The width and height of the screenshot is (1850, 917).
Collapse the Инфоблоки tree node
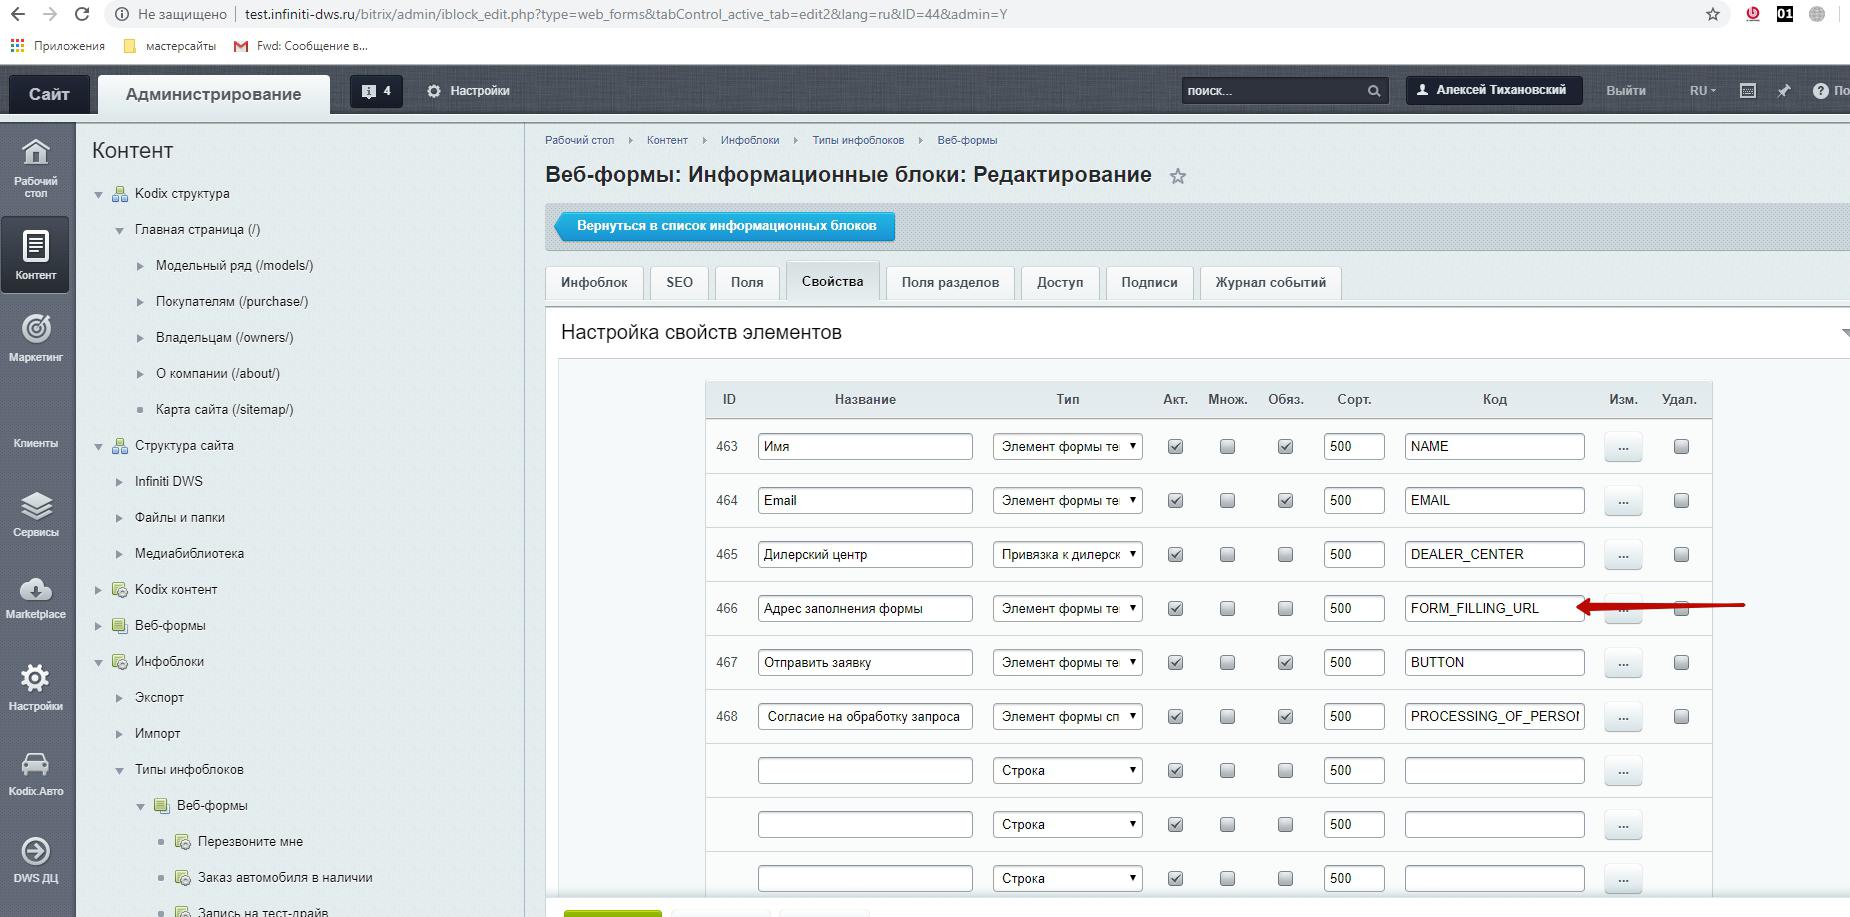pos(98,662)
